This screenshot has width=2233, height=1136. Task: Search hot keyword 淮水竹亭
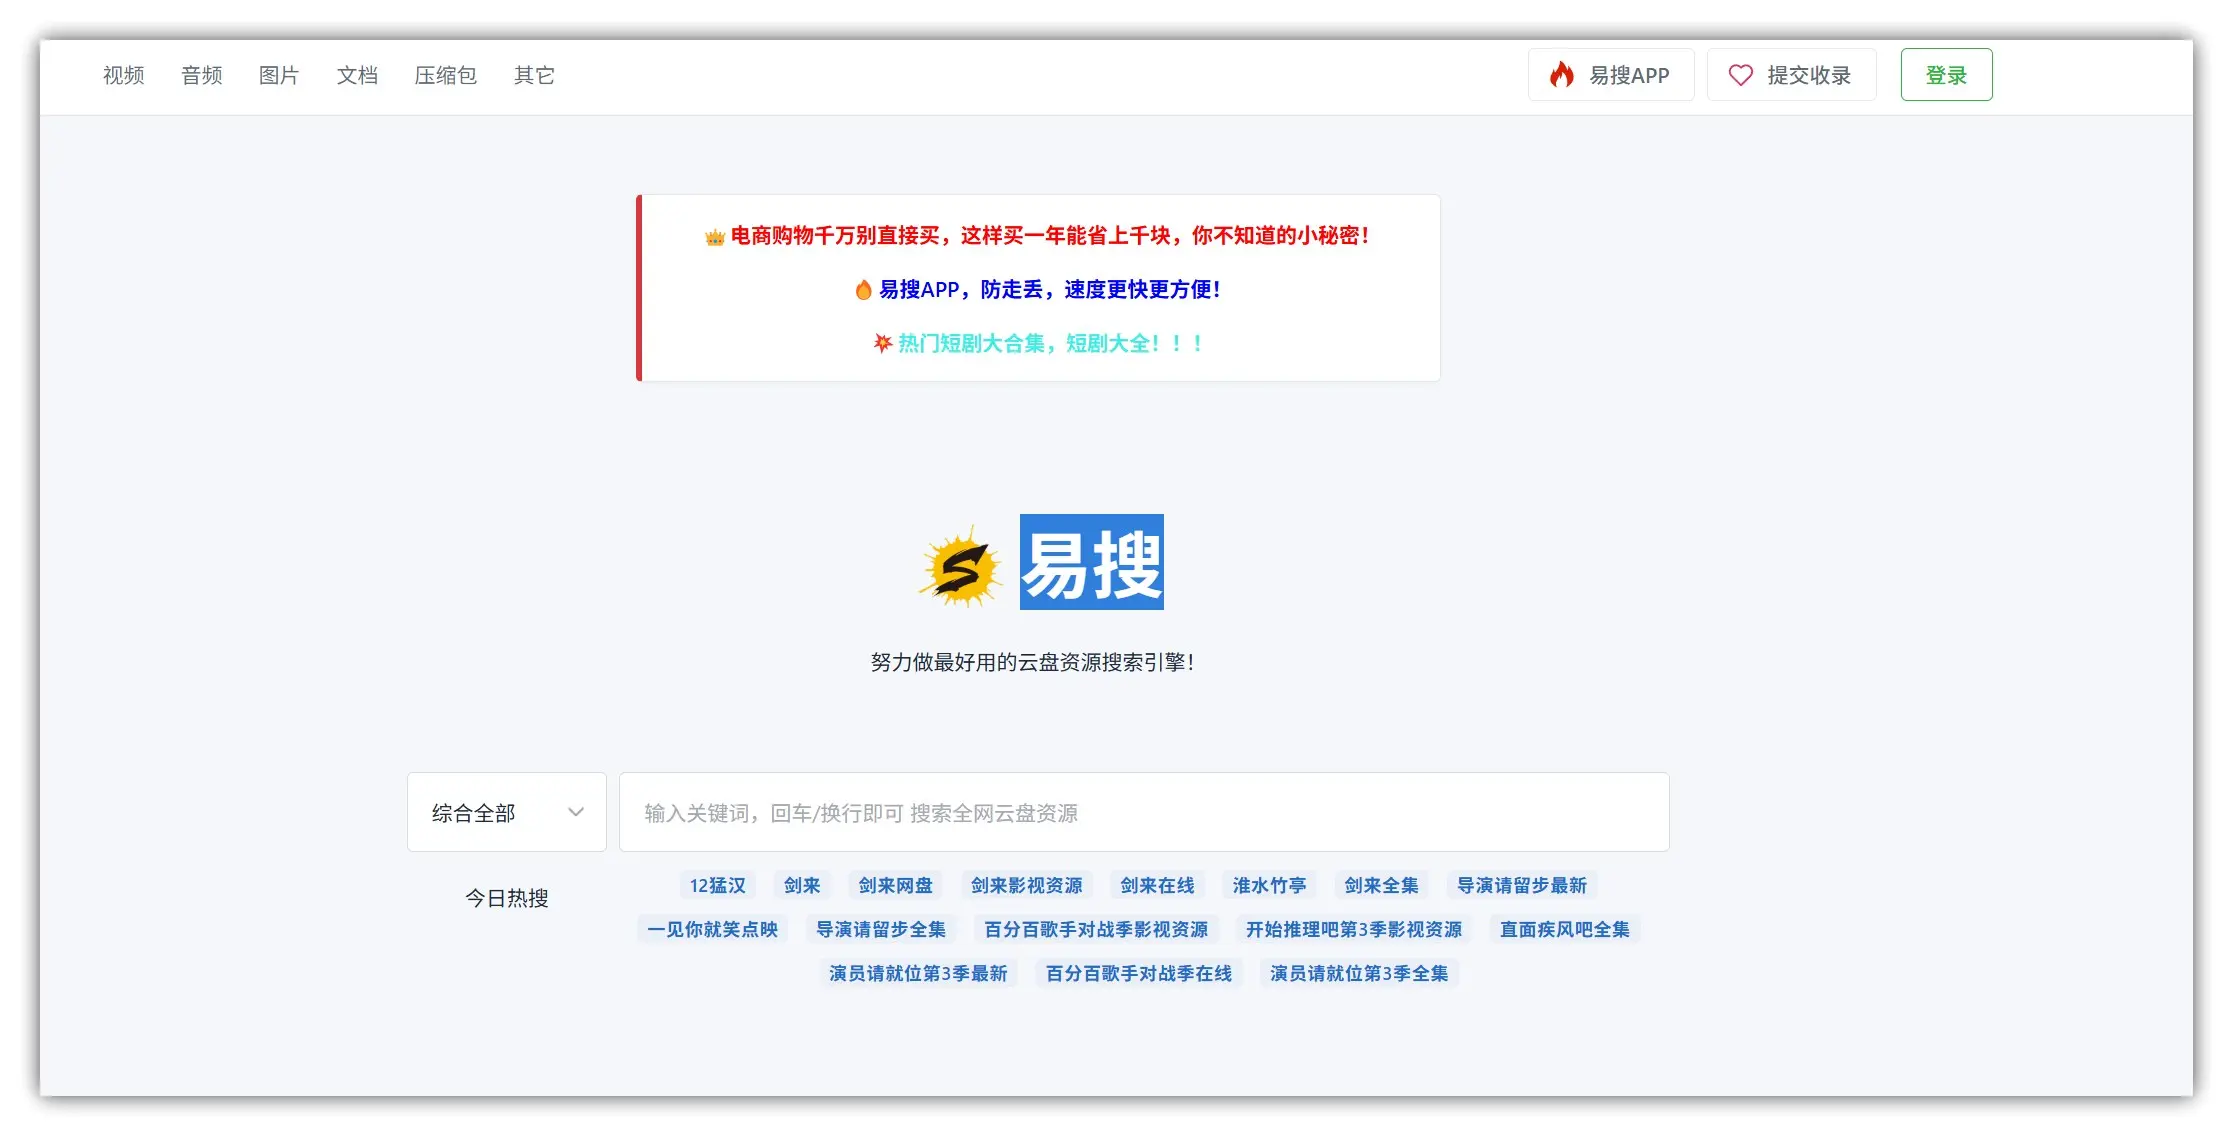tap(1270, 885)
